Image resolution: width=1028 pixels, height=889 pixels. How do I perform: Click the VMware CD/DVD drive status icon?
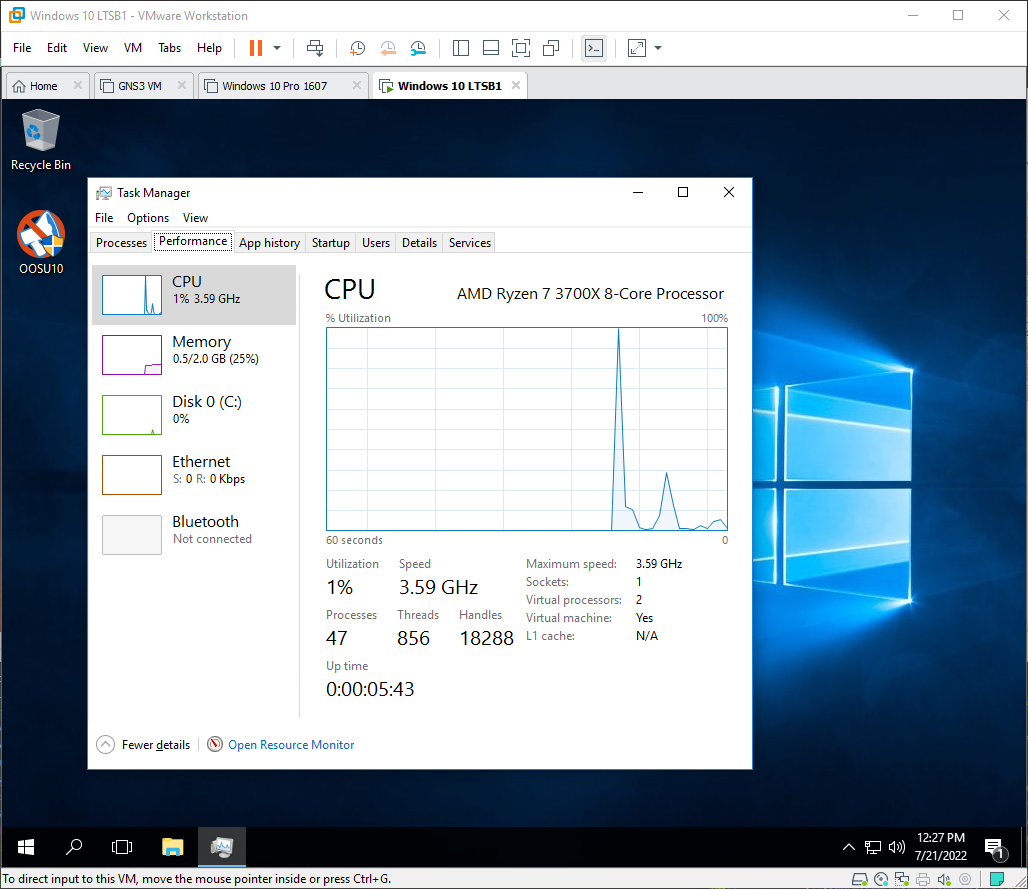[881, 879]
